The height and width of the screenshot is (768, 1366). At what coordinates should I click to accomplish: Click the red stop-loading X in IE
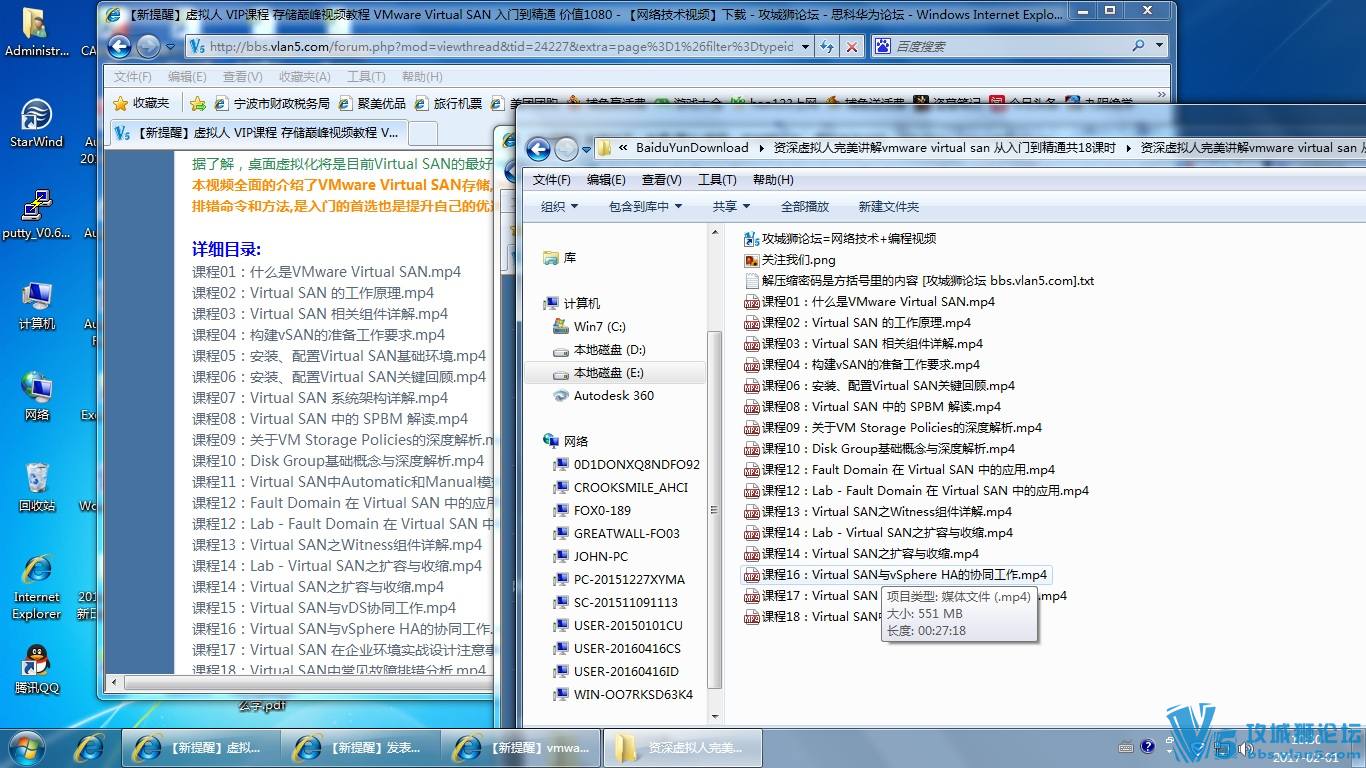(851, 46)
